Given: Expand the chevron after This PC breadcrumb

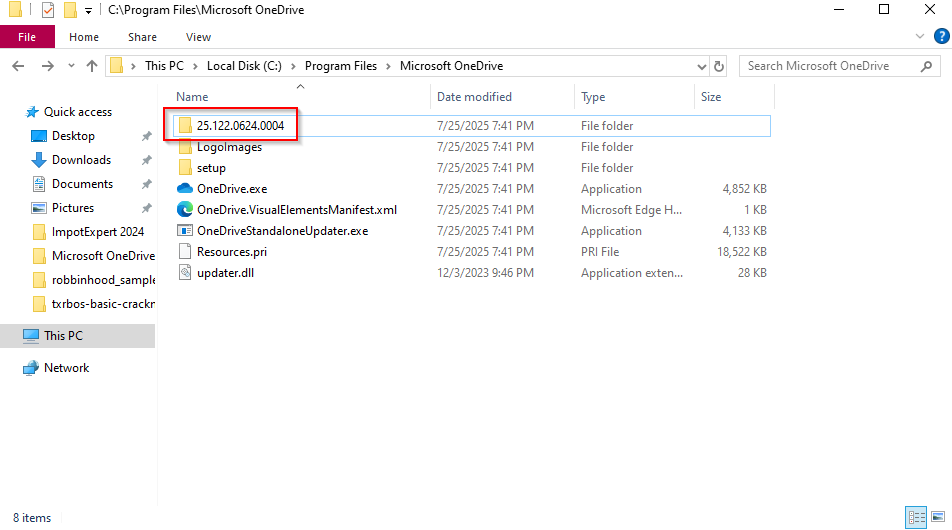Looking at the screenshot, I should (x=196, y=66).
